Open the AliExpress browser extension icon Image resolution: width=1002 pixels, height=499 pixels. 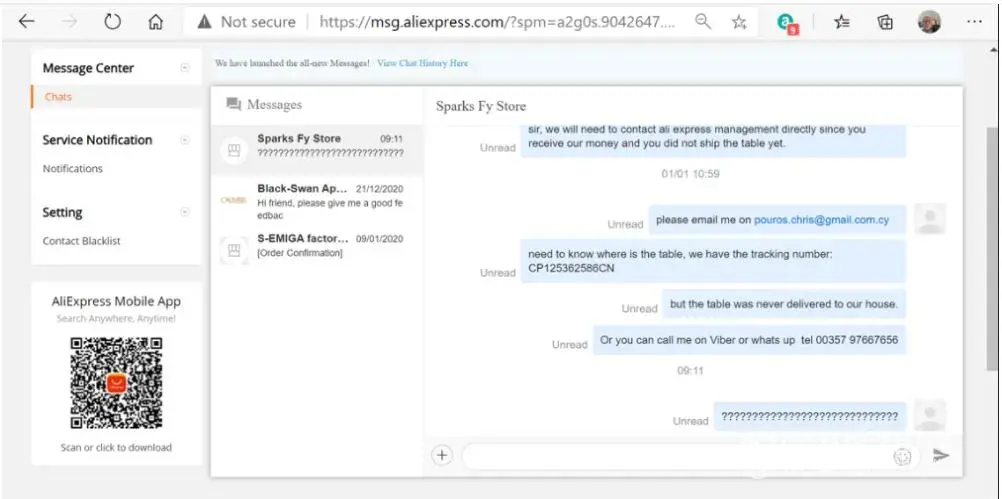tap(788, 24)
